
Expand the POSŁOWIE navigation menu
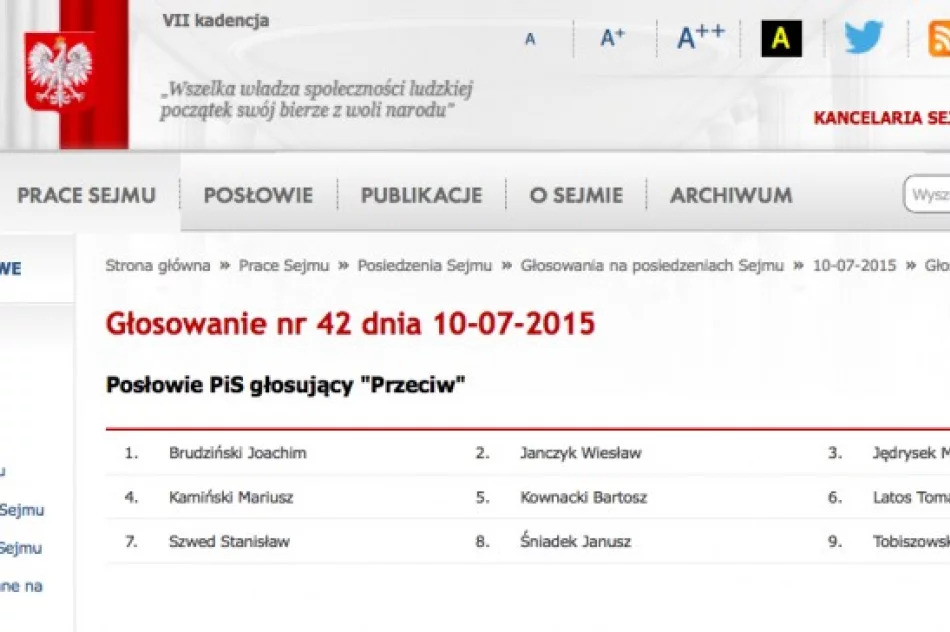[x=258, y=195]
